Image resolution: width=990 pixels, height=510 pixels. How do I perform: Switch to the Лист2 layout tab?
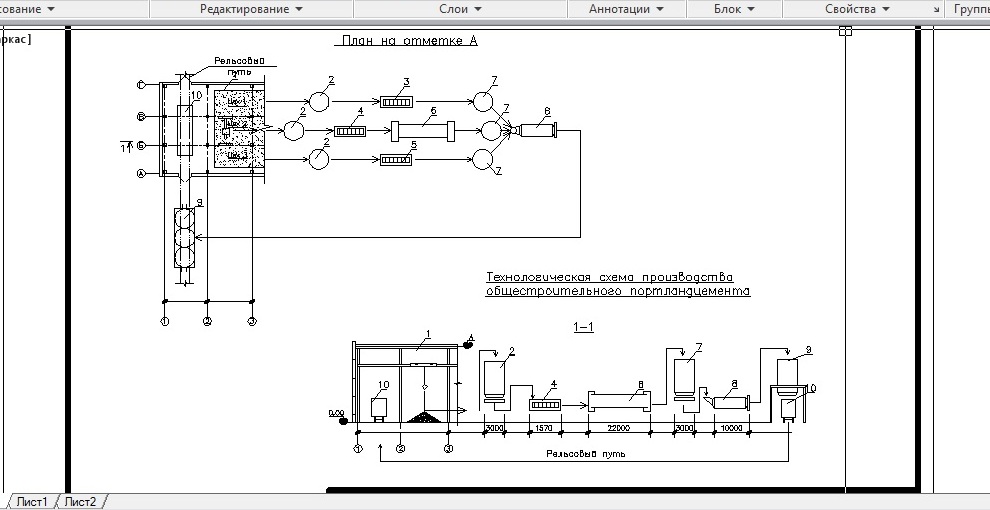pos(81,502)
